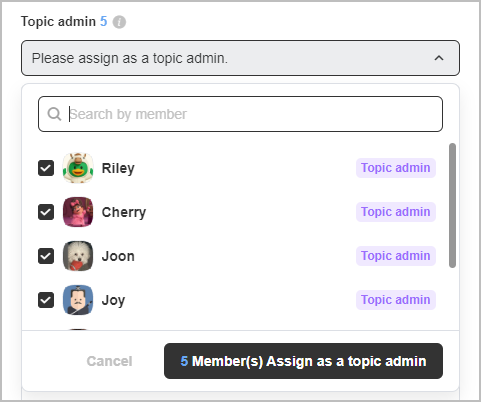Select Cherry's pink avatar
This screenshot has width=481, height=402.
coord(78,212)
